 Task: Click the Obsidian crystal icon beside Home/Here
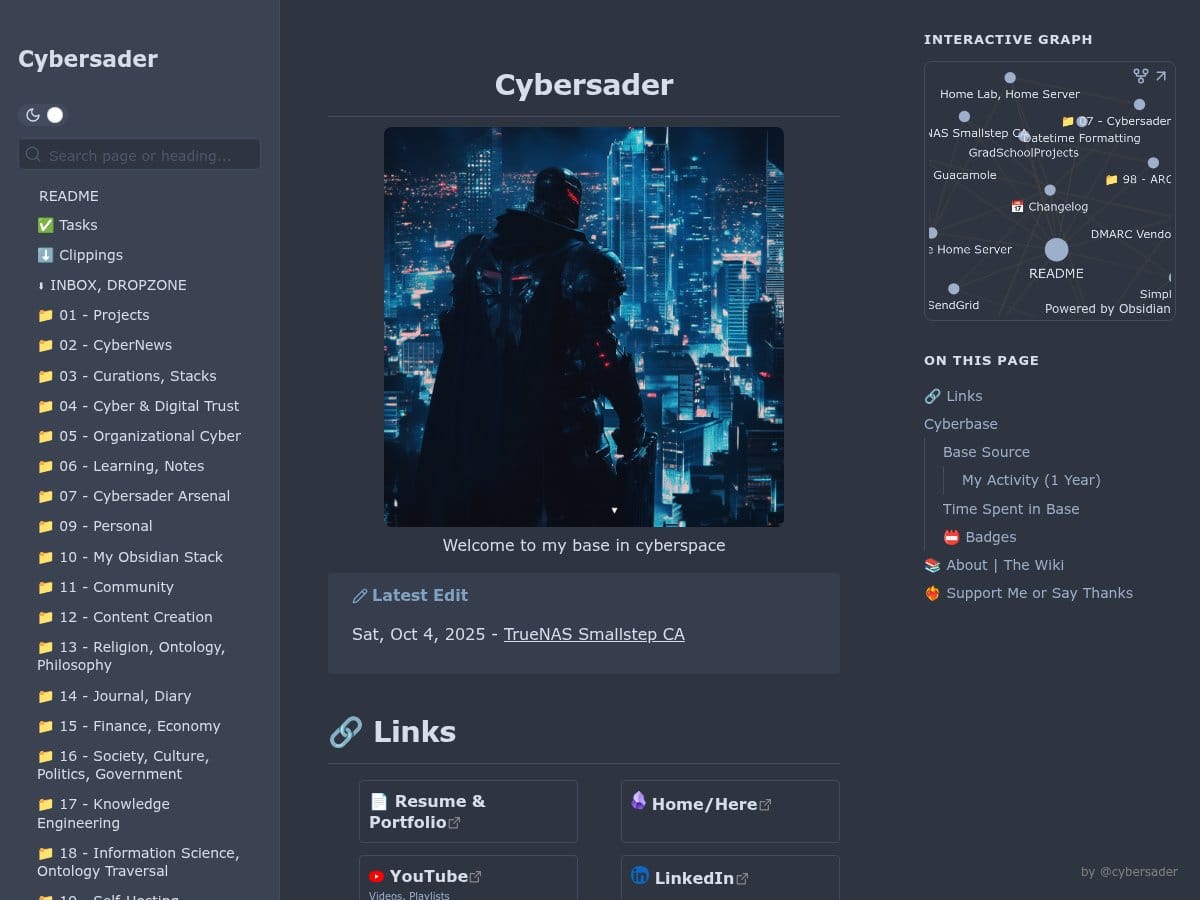(638, 801)
